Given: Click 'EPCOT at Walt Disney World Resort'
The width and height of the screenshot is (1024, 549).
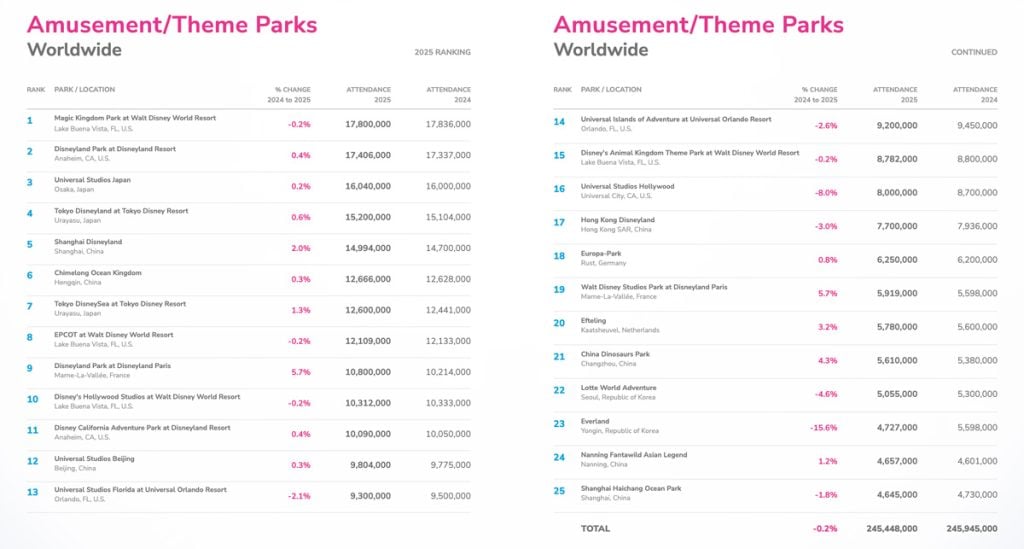Looking at the screenshot, I should 114,335.
